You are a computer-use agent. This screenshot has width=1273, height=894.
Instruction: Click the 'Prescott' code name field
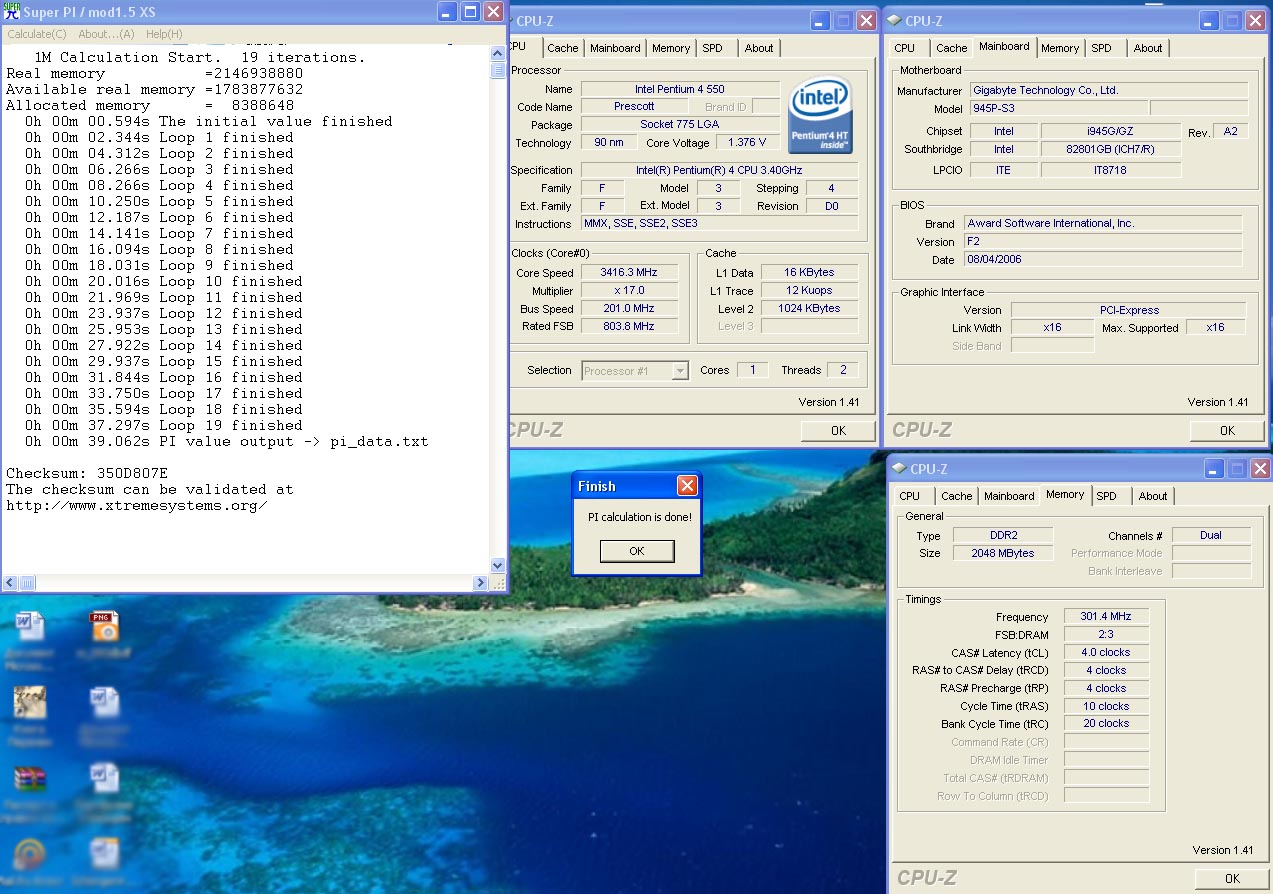634,107
